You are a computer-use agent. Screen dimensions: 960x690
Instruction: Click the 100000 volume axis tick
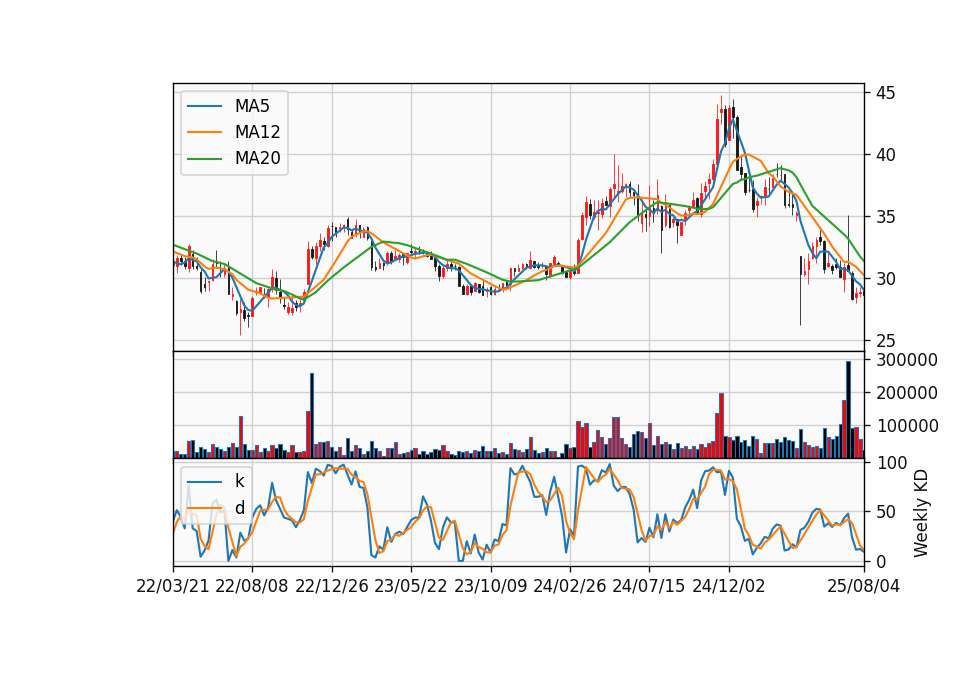tap(907, 426)
